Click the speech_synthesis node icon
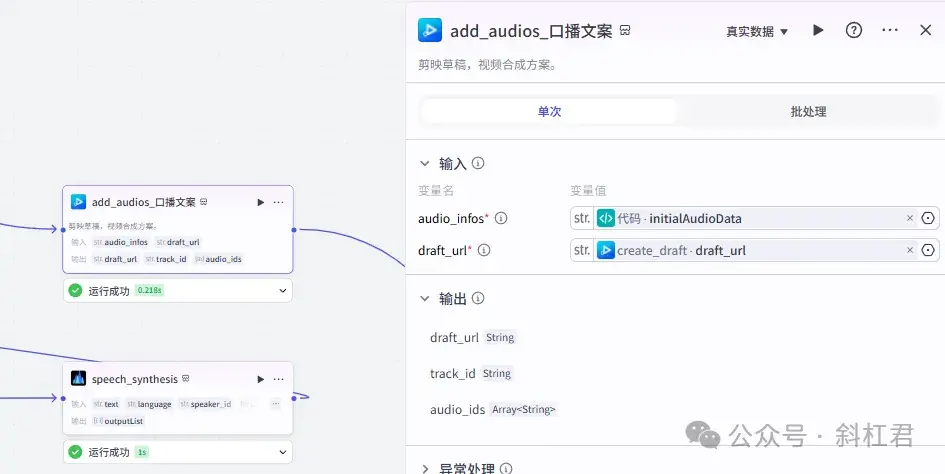 tap(78, 378)
